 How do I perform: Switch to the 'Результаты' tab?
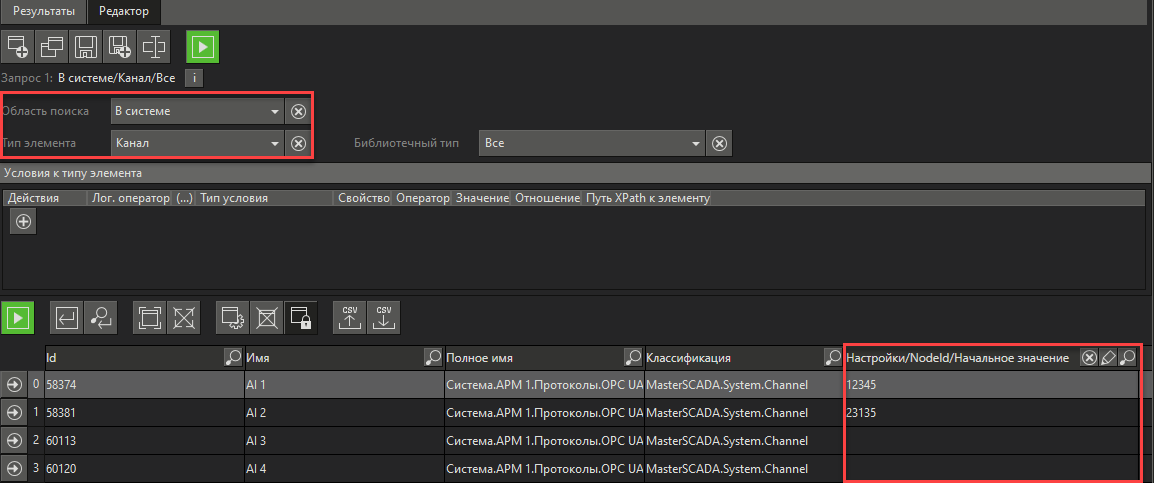coord(43,11)
